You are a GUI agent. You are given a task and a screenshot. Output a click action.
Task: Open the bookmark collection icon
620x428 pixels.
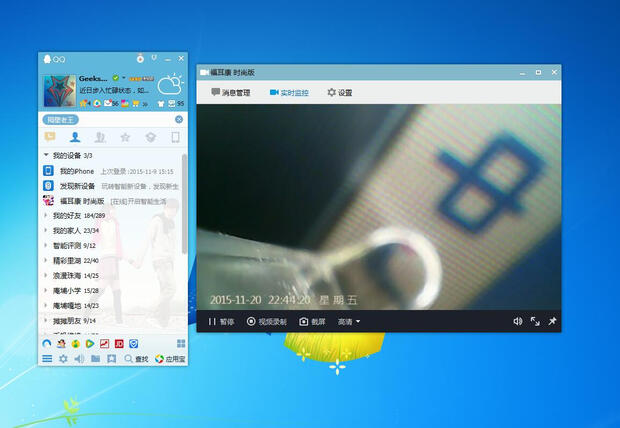pos(112,359)
